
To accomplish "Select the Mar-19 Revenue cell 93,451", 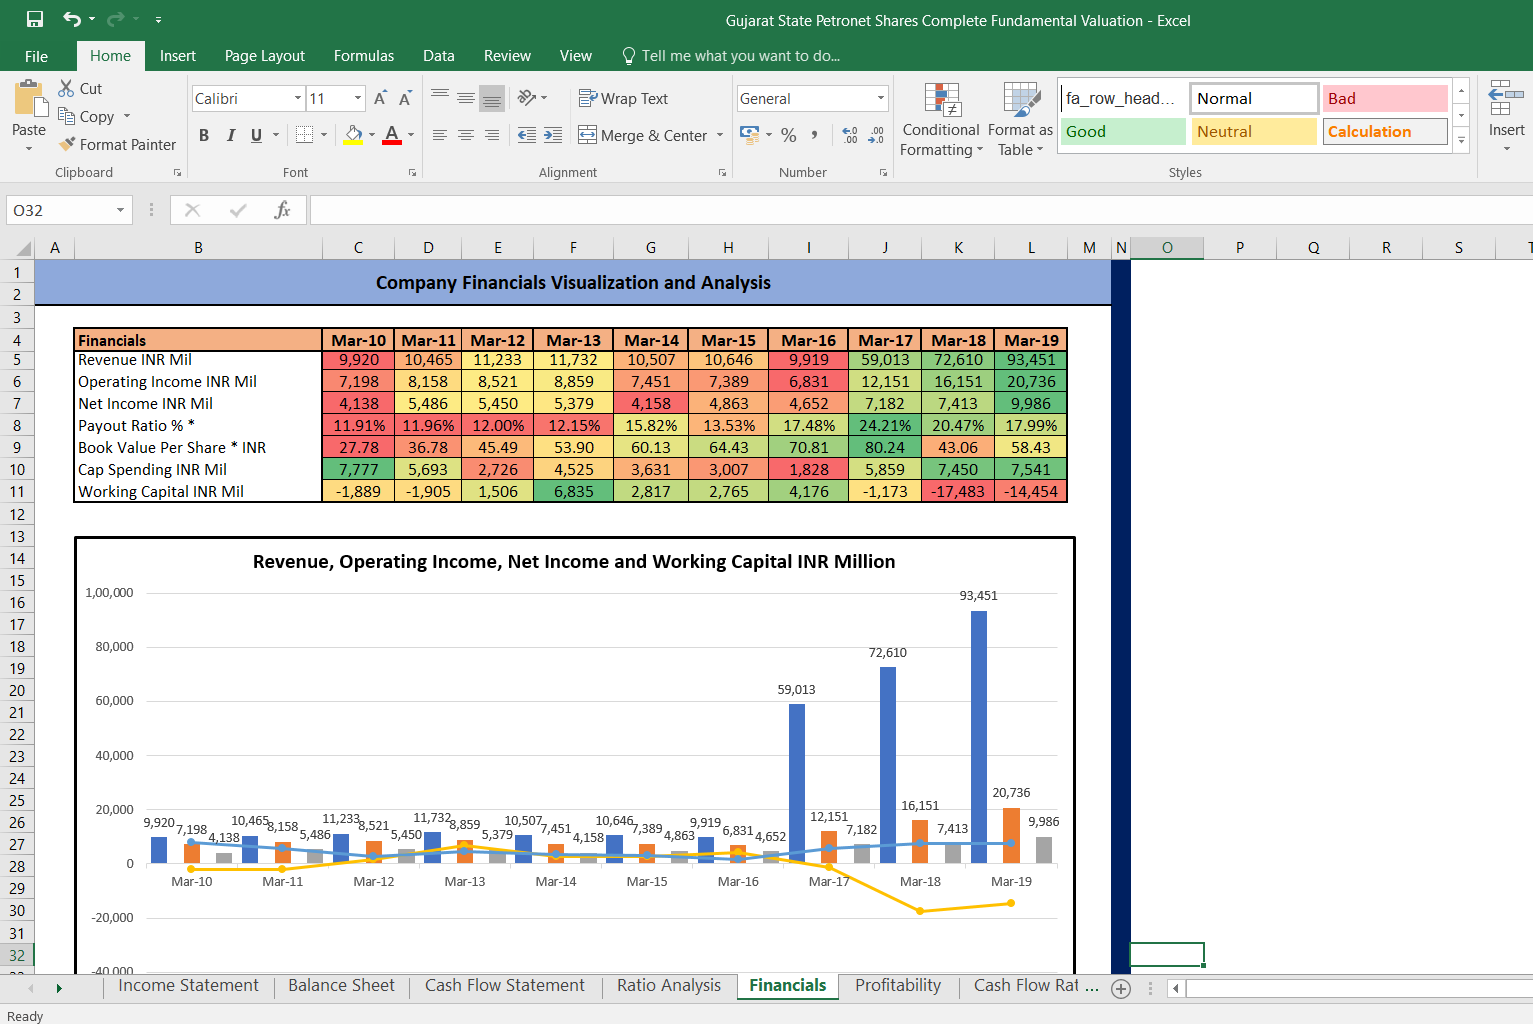I will (1031, 360).
